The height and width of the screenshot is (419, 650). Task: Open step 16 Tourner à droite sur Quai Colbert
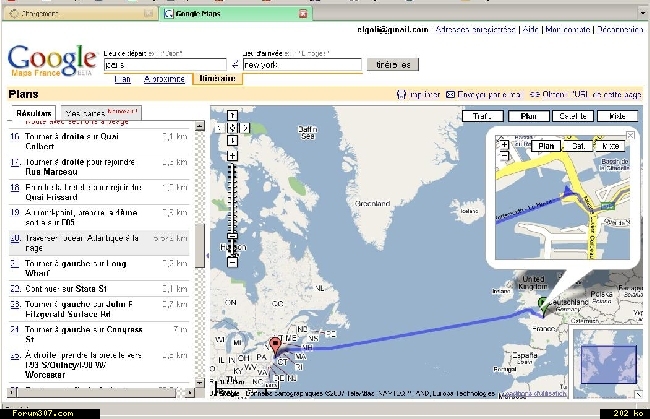(x=99, y=141)
